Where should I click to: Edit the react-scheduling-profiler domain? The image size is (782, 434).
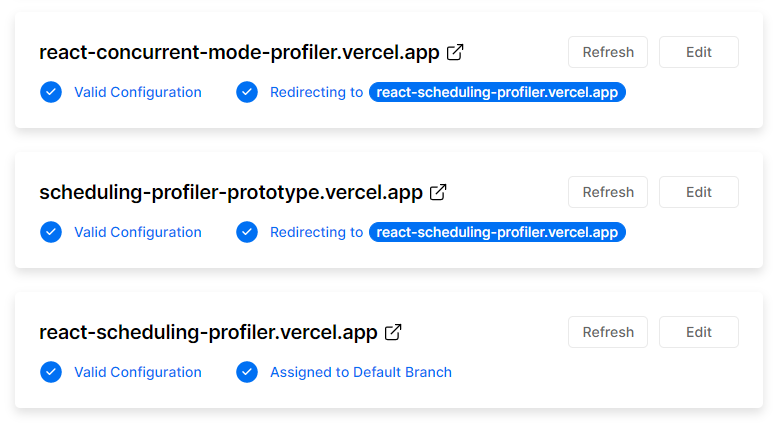pyautogui.click(x=699, y=332)
